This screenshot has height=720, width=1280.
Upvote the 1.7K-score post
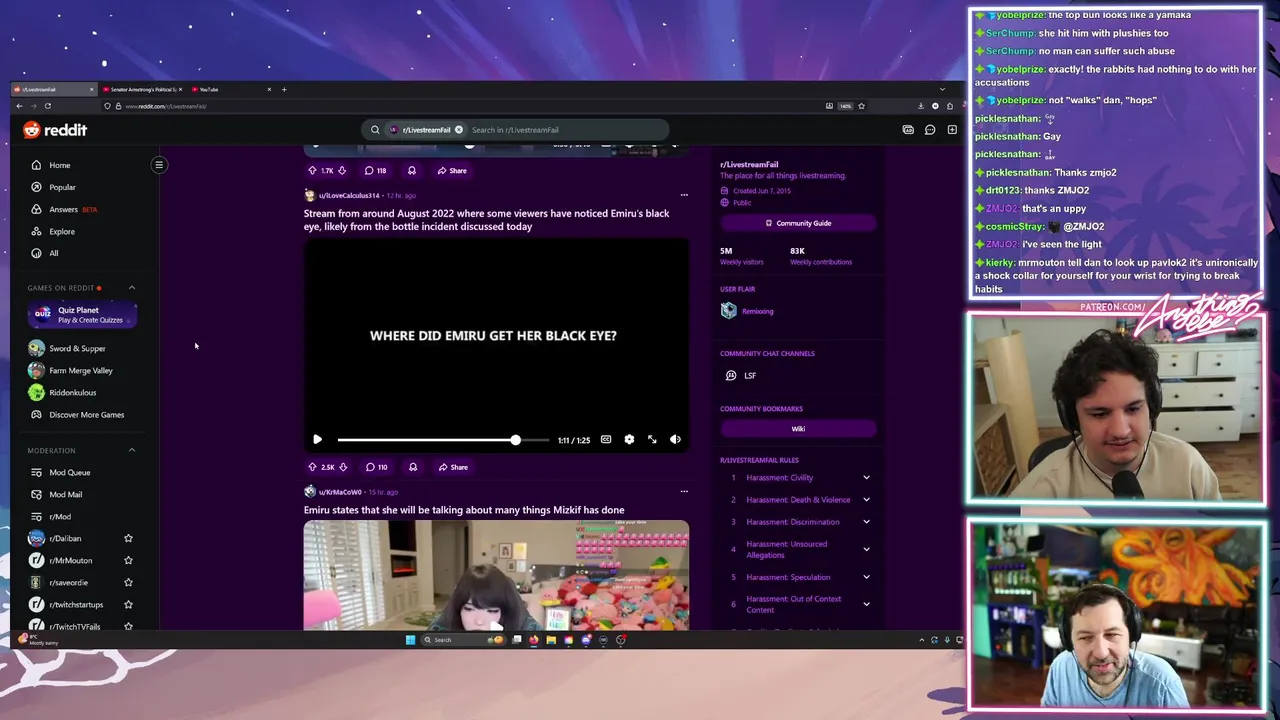pyautogui.click(x=313, y=171)
